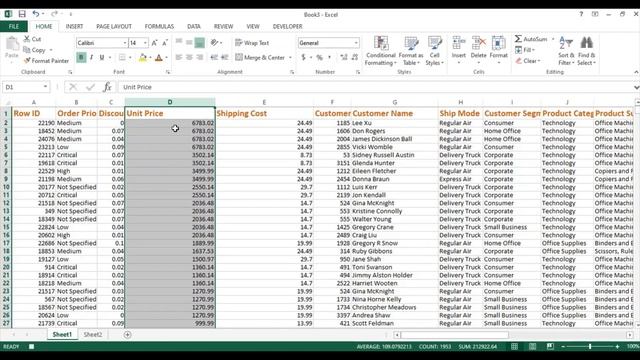This screenshot has width=640, height=360.
Task: Click the Decrease Decimal icon
Action: click(x=355, y=58)
